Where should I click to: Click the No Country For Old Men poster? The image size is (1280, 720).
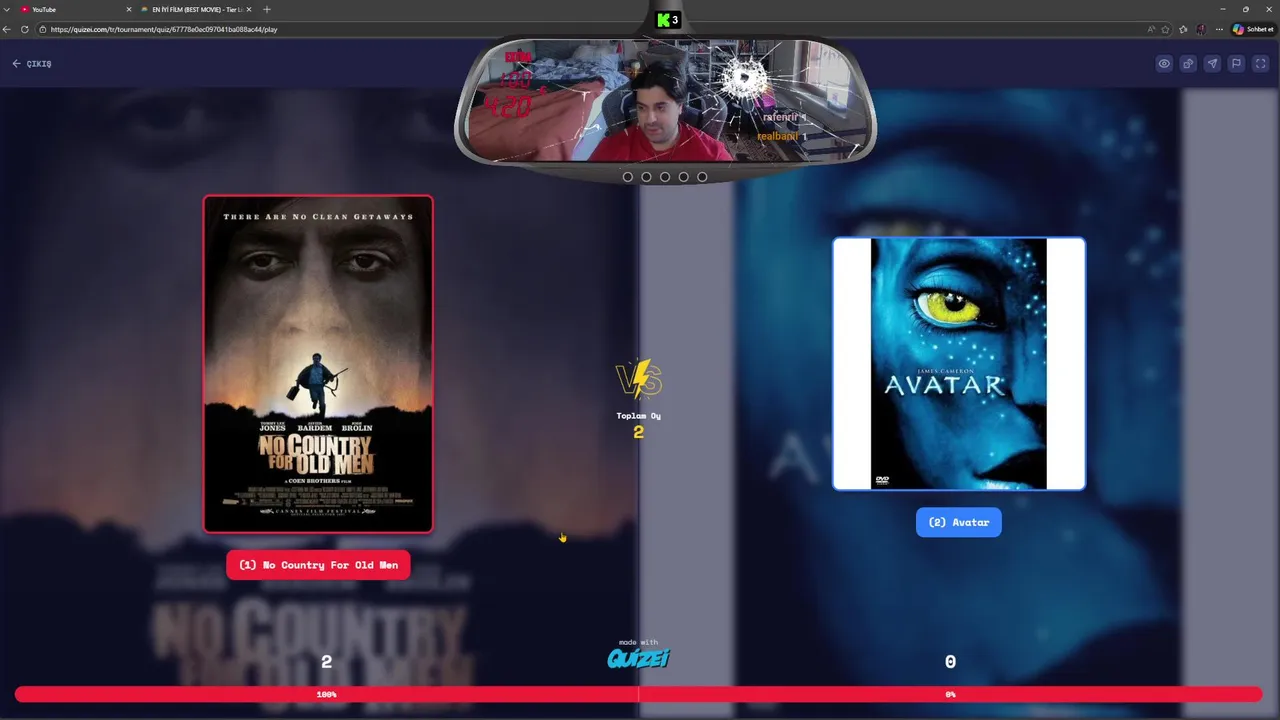tap(318, 364)
